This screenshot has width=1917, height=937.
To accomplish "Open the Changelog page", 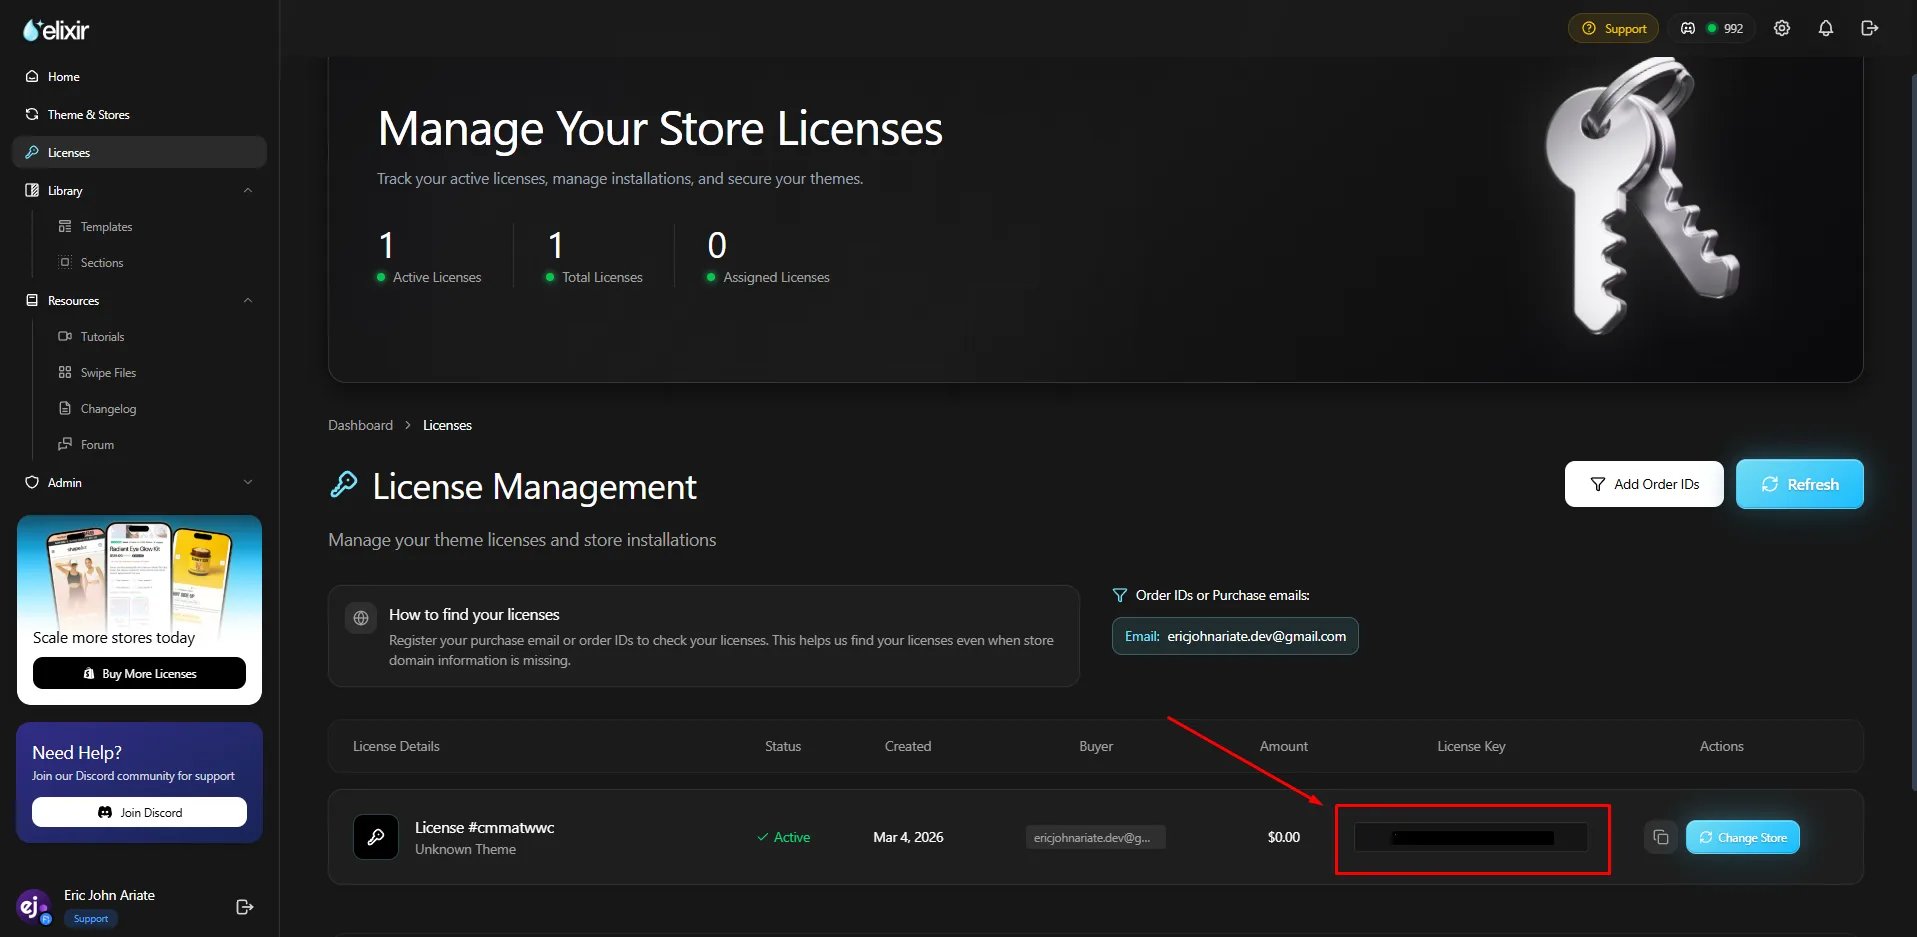I will [108, 409].
